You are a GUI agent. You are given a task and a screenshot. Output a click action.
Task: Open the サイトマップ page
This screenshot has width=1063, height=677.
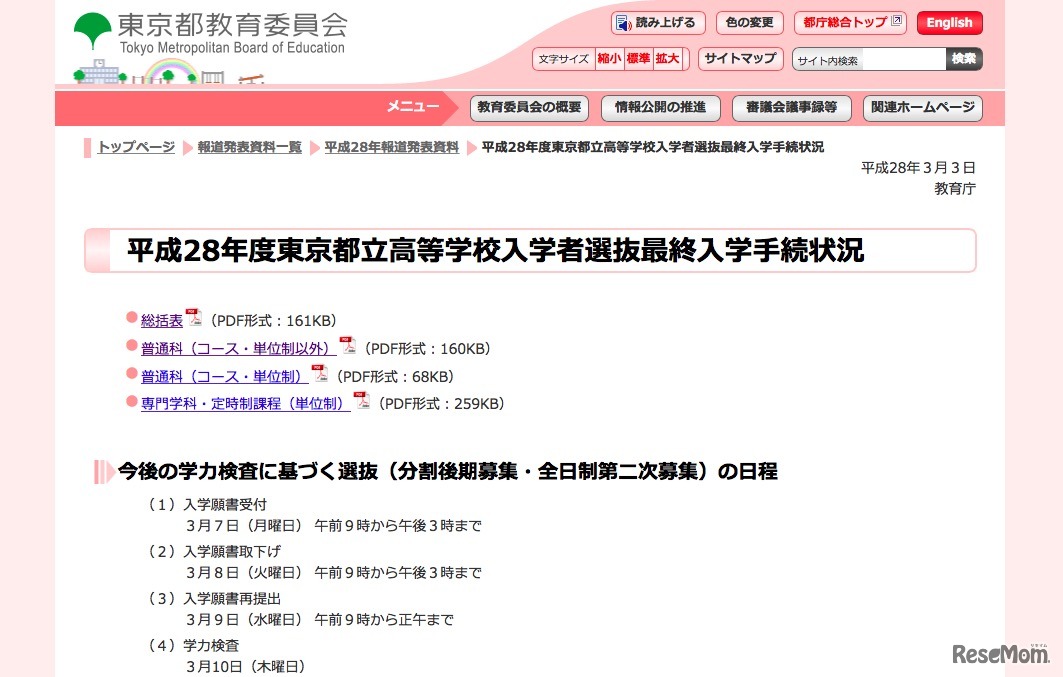click(x=740, y=59)
